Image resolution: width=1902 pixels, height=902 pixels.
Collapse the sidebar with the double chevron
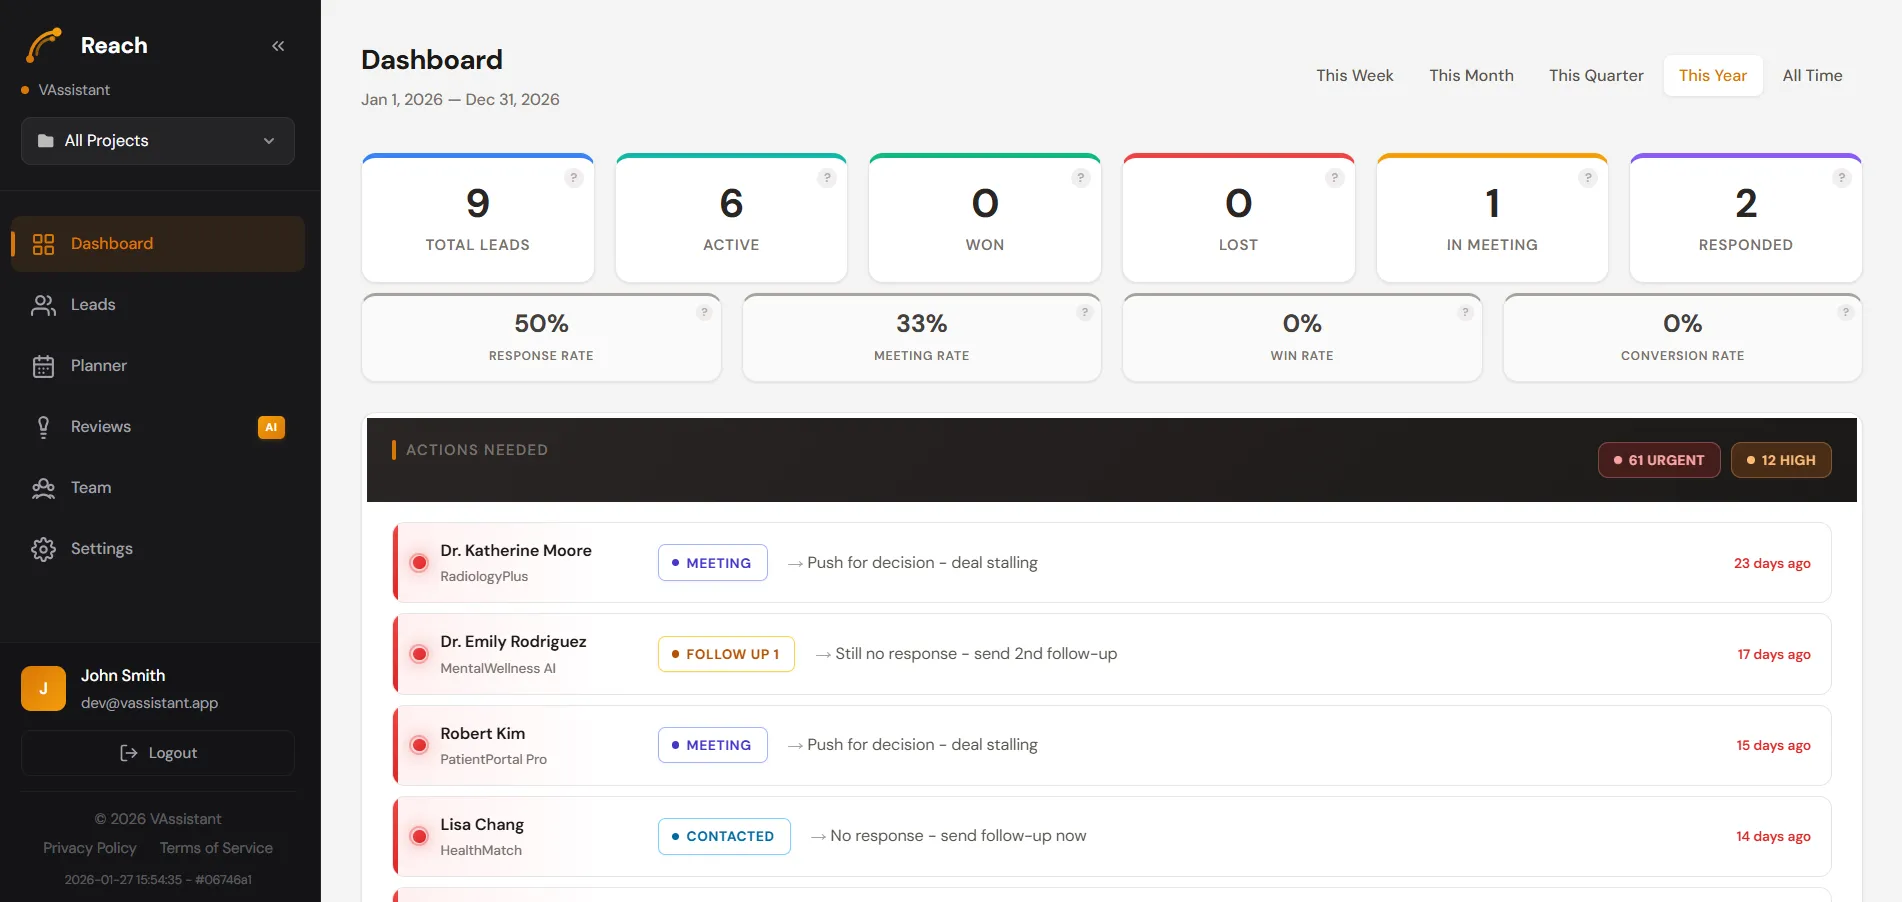[x=278, y=45]
